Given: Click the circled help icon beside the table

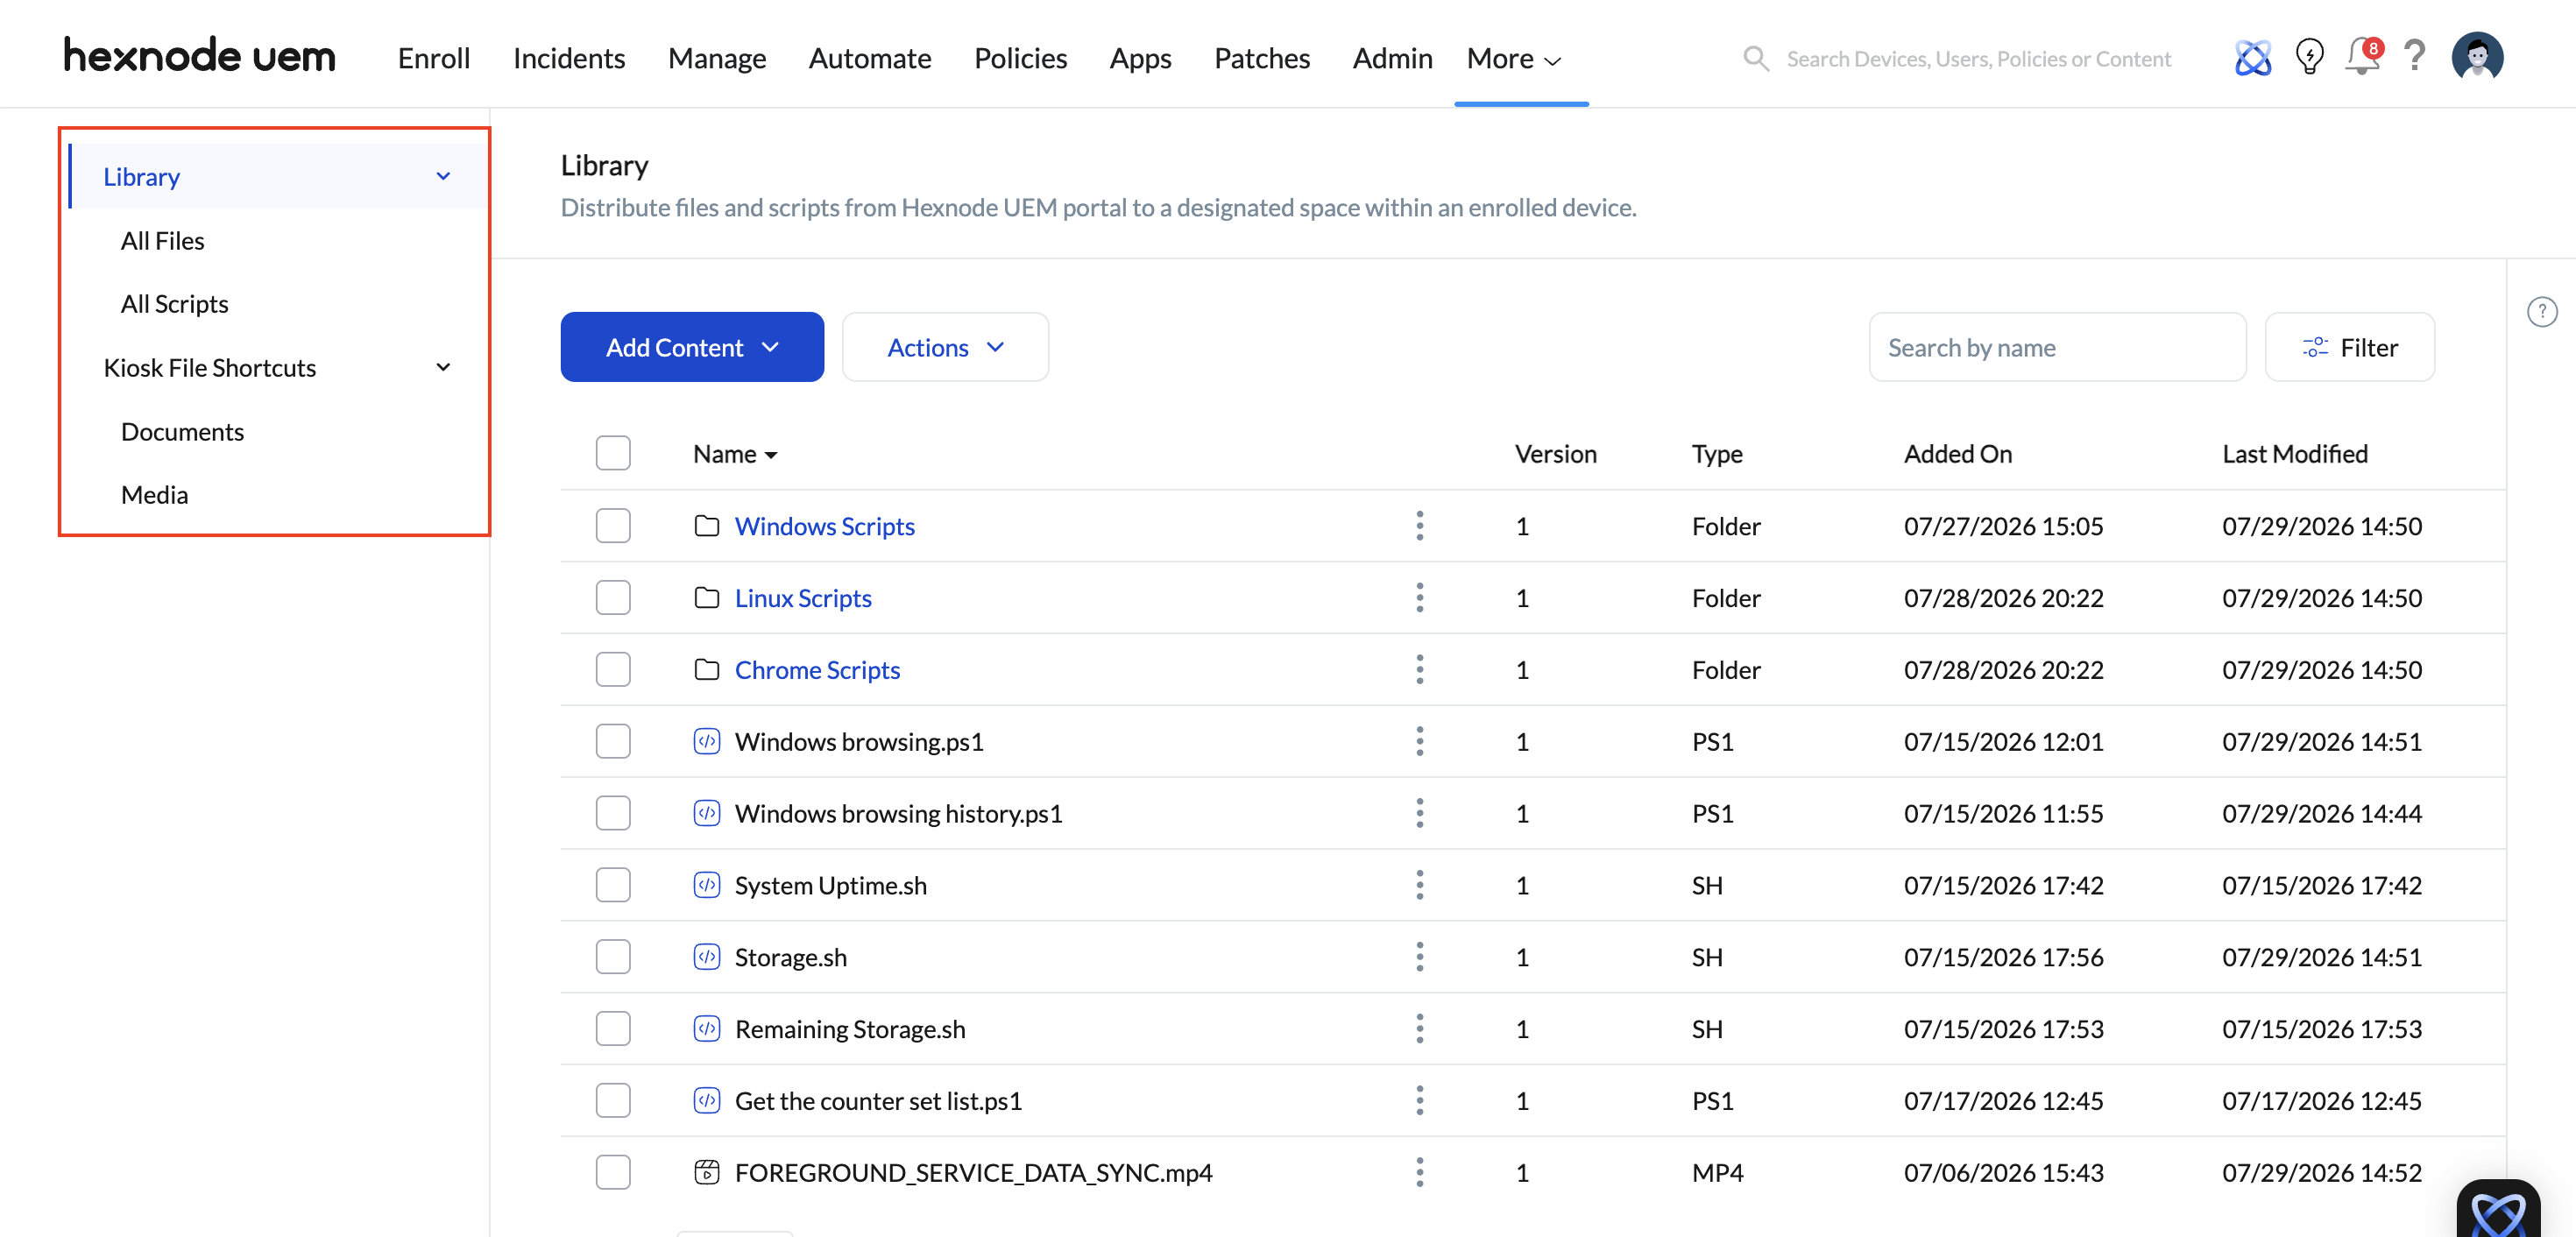Looking at the screenshot, I should [2541, 312].
